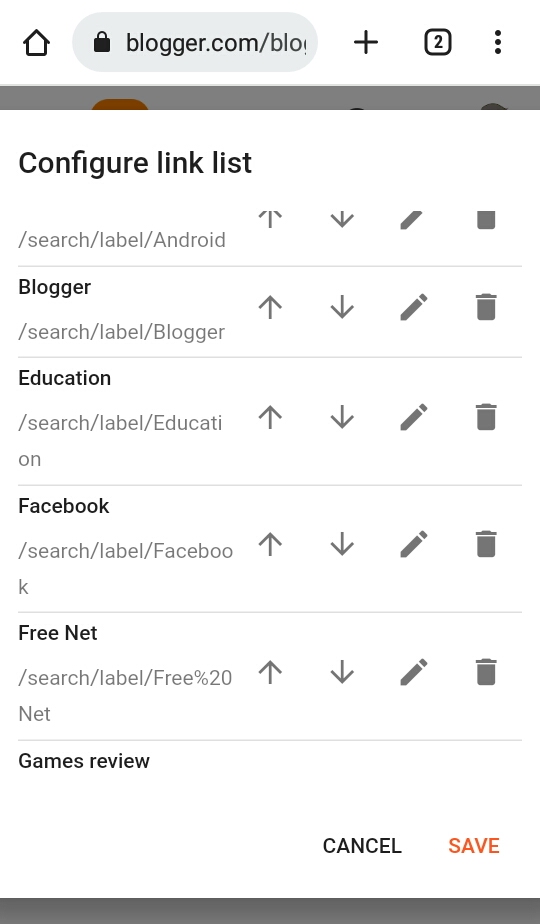The width and height of the screenshot is (540, 924).
Task: Edit the Facebook link entry
Action: 414,544
